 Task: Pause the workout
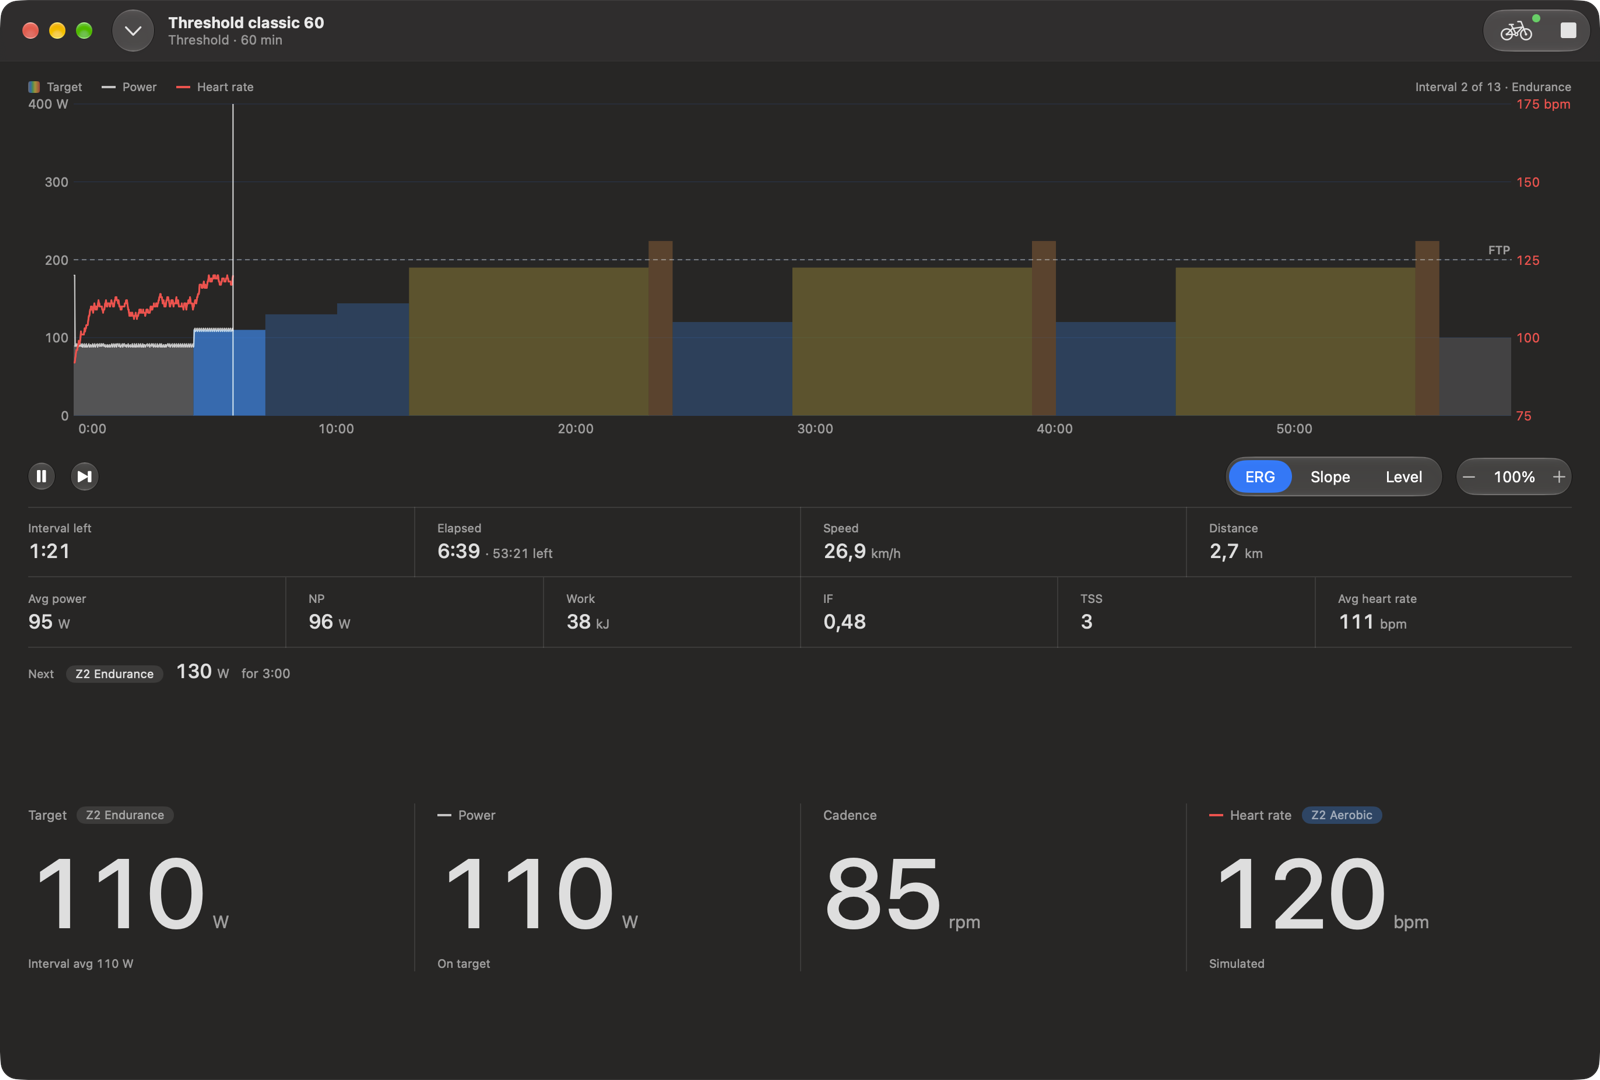(x=41, y=476)
